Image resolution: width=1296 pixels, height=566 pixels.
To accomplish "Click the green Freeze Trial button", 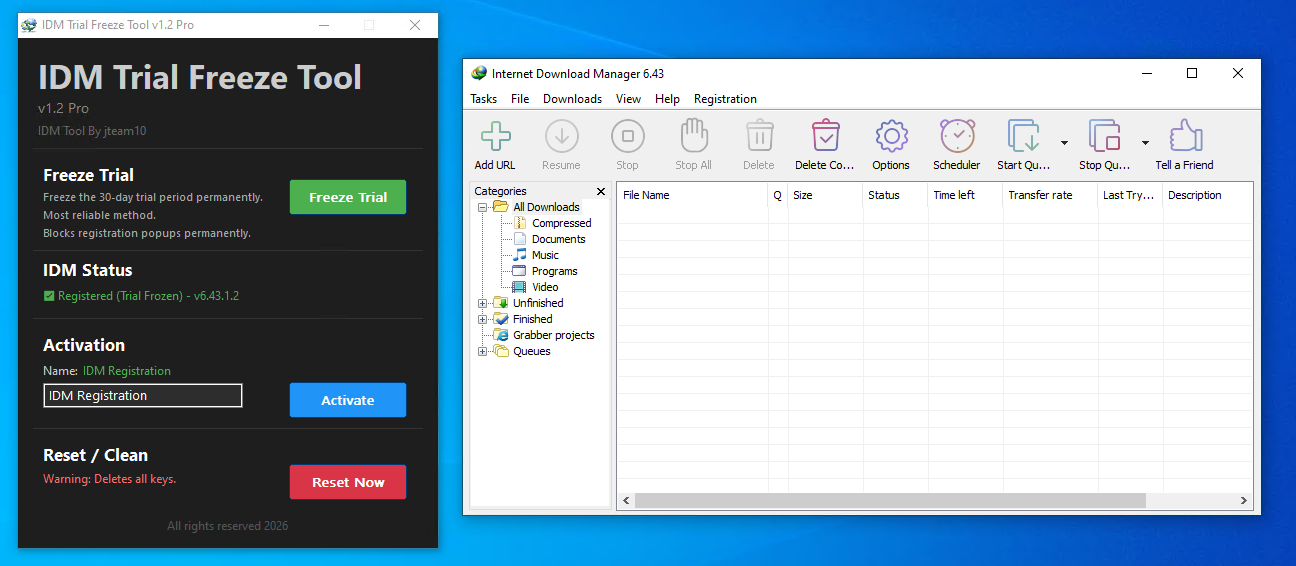I will (x=348, y=197).
